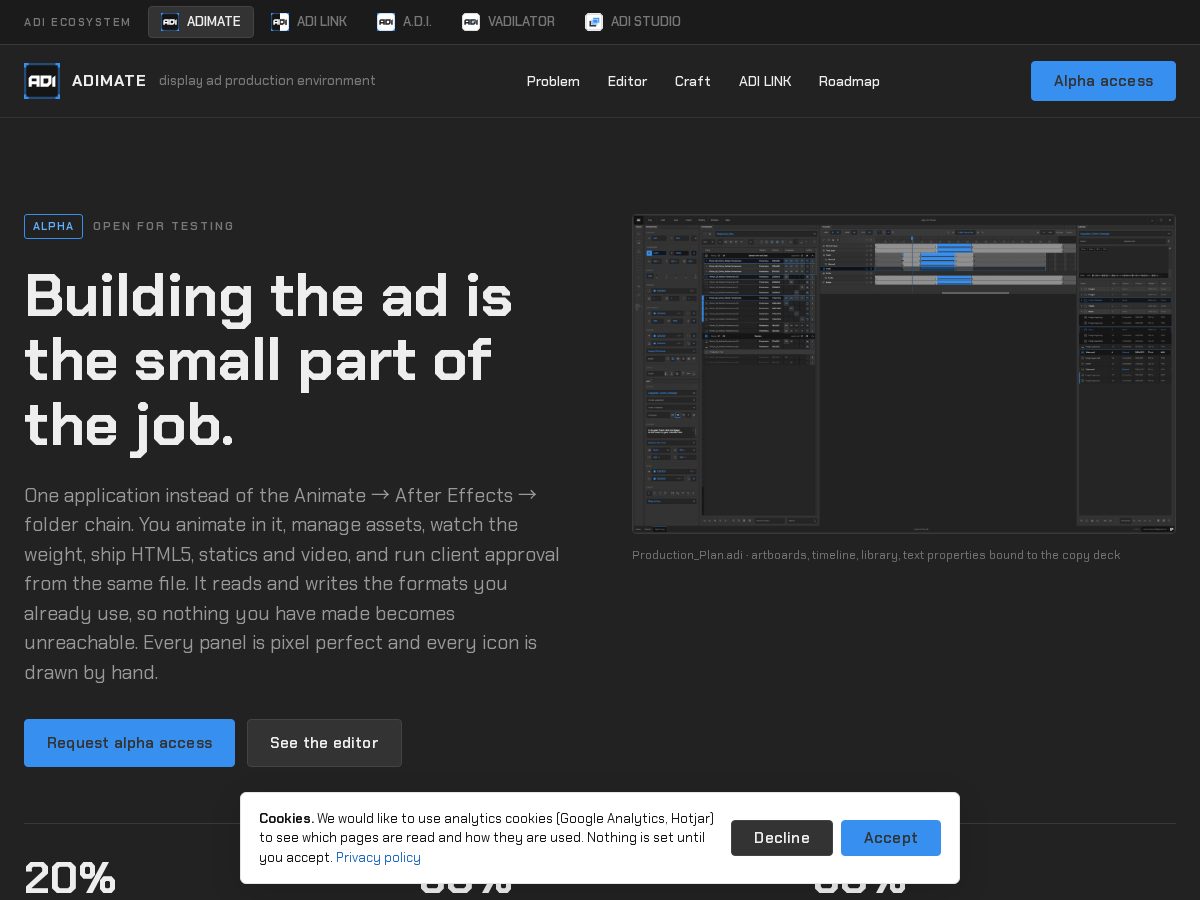Image resolution: width=1200 pixels, height=900 pixels.
Task: Open the ADI STUDIO ecosystem tab
Action: (x=633, y=22)
